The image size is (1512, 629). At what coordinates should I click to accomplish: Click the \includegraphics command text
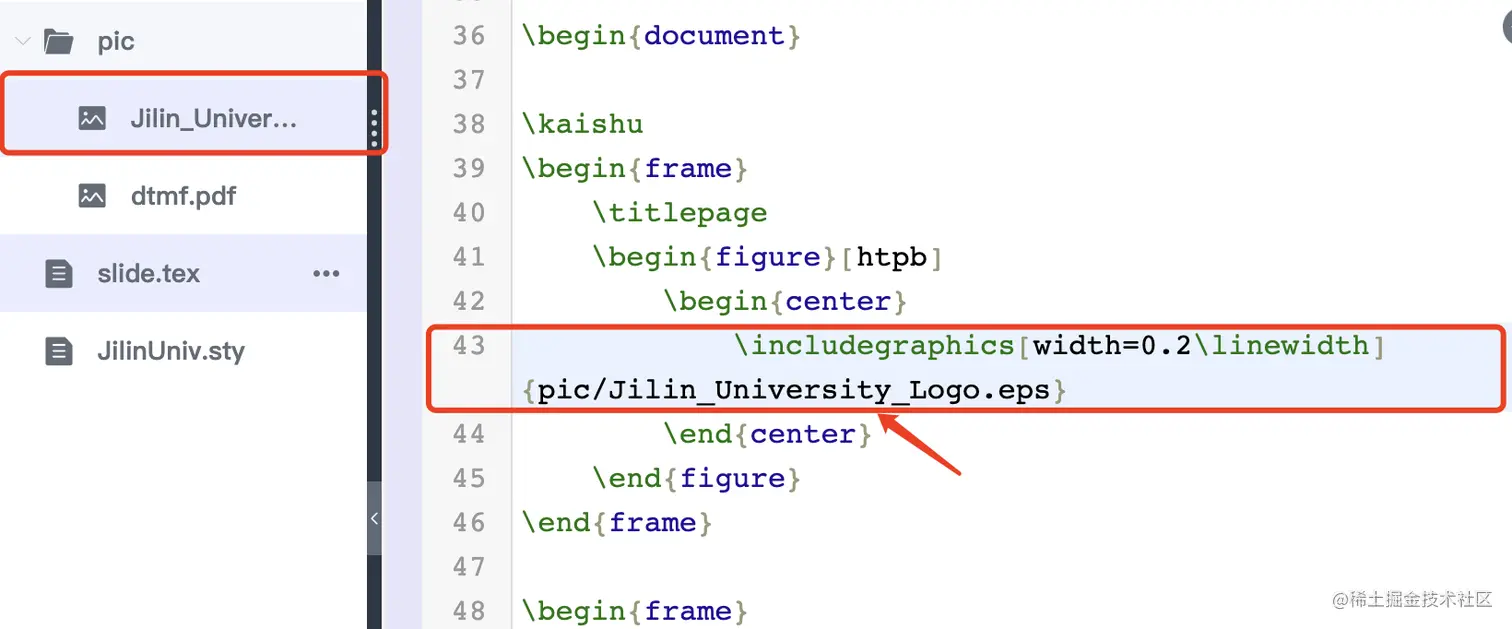tap(874, 345)
